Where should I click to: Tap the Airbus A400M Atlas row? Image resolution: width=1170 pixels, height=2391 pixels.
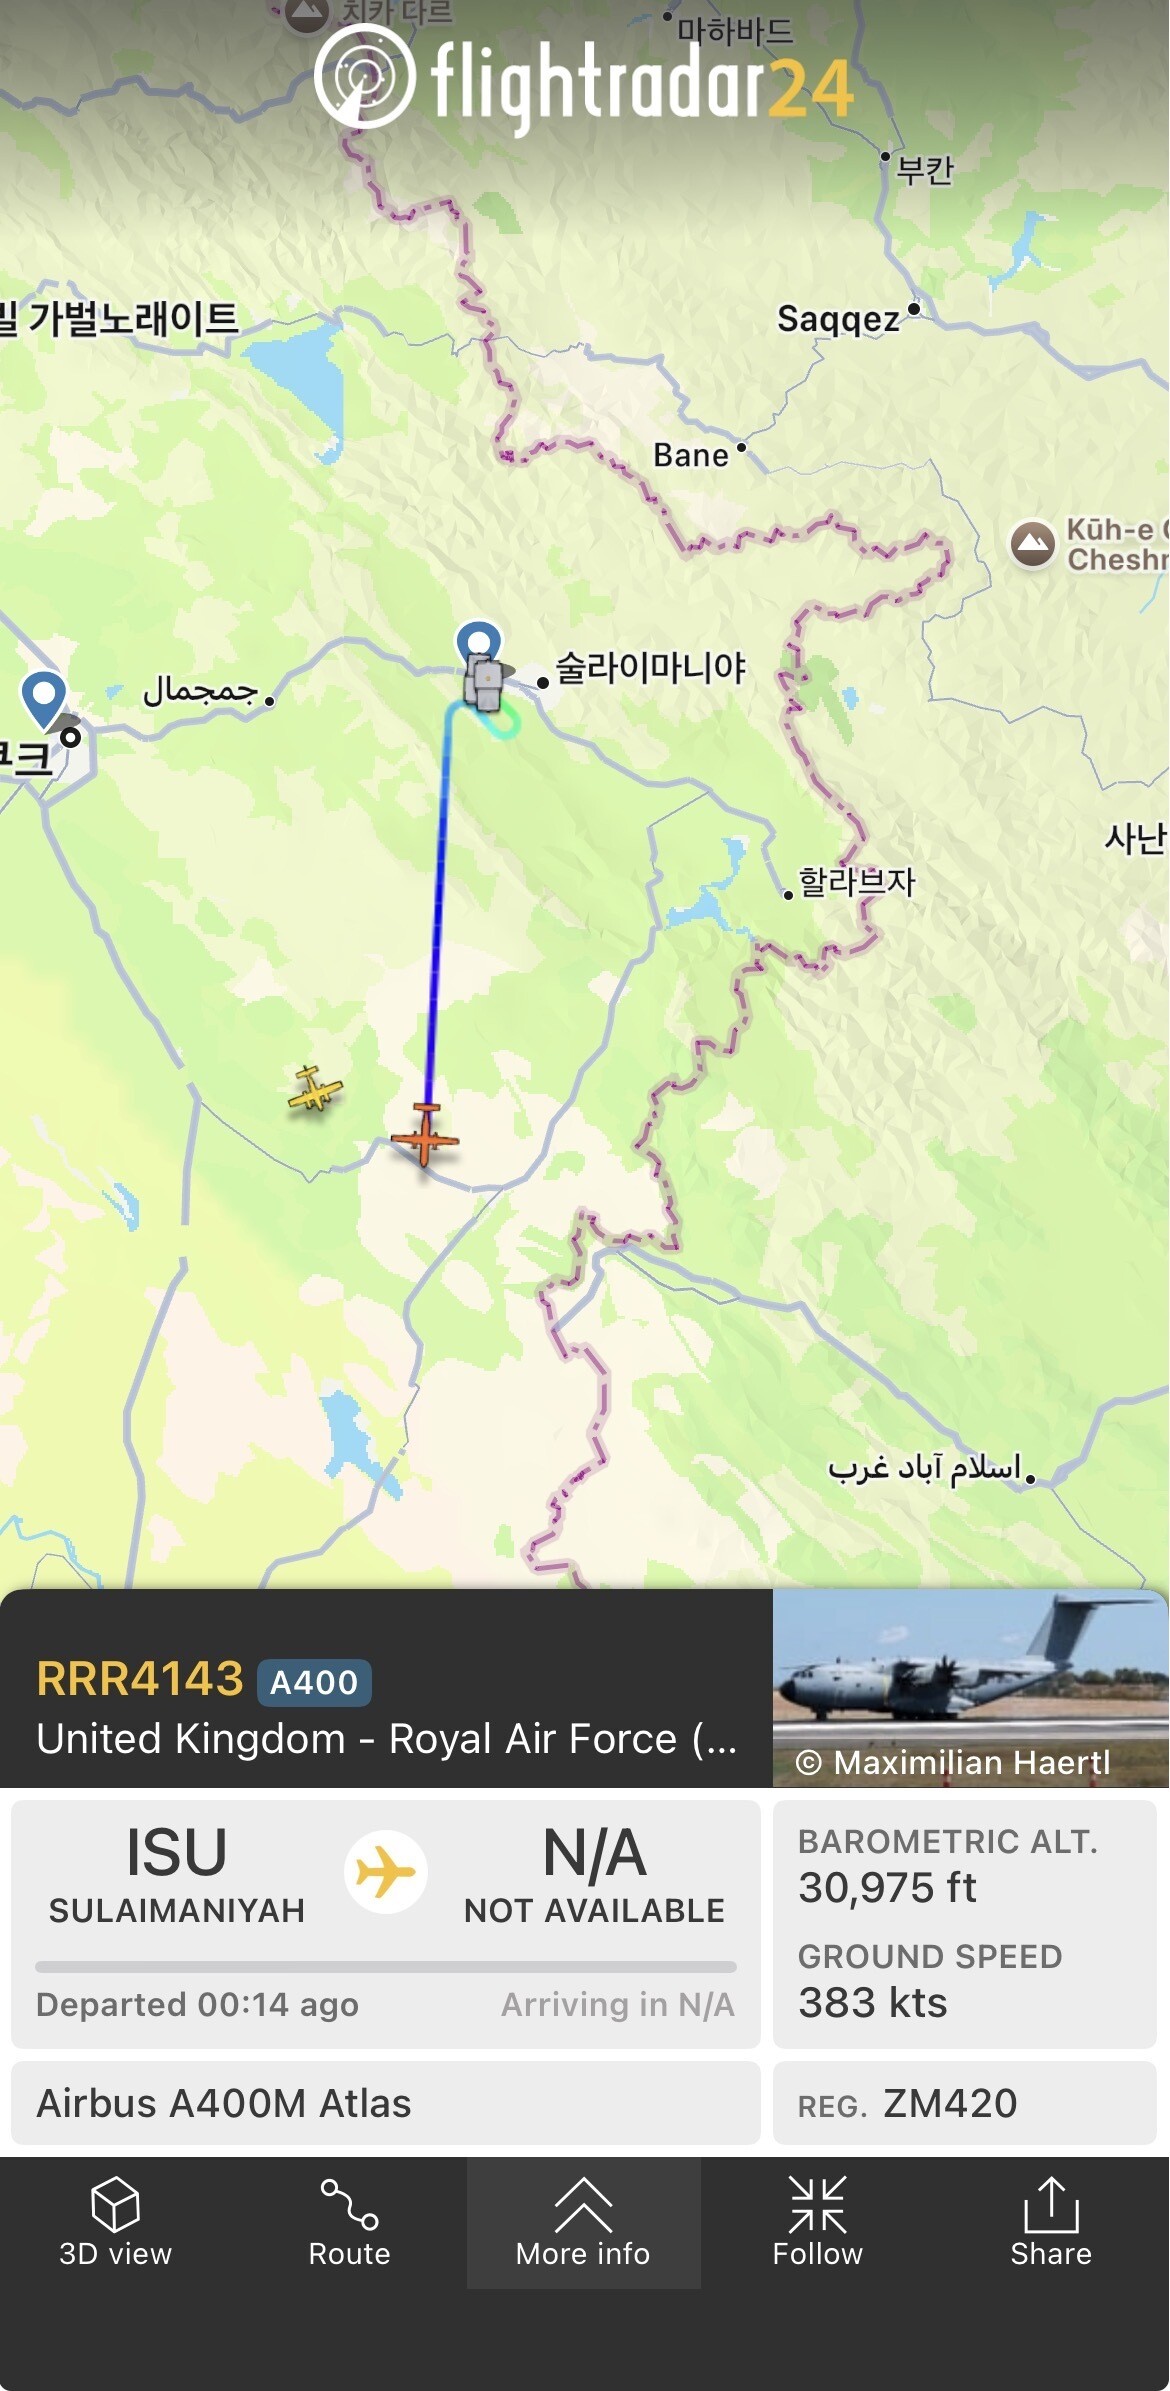tap(386, 2103)
